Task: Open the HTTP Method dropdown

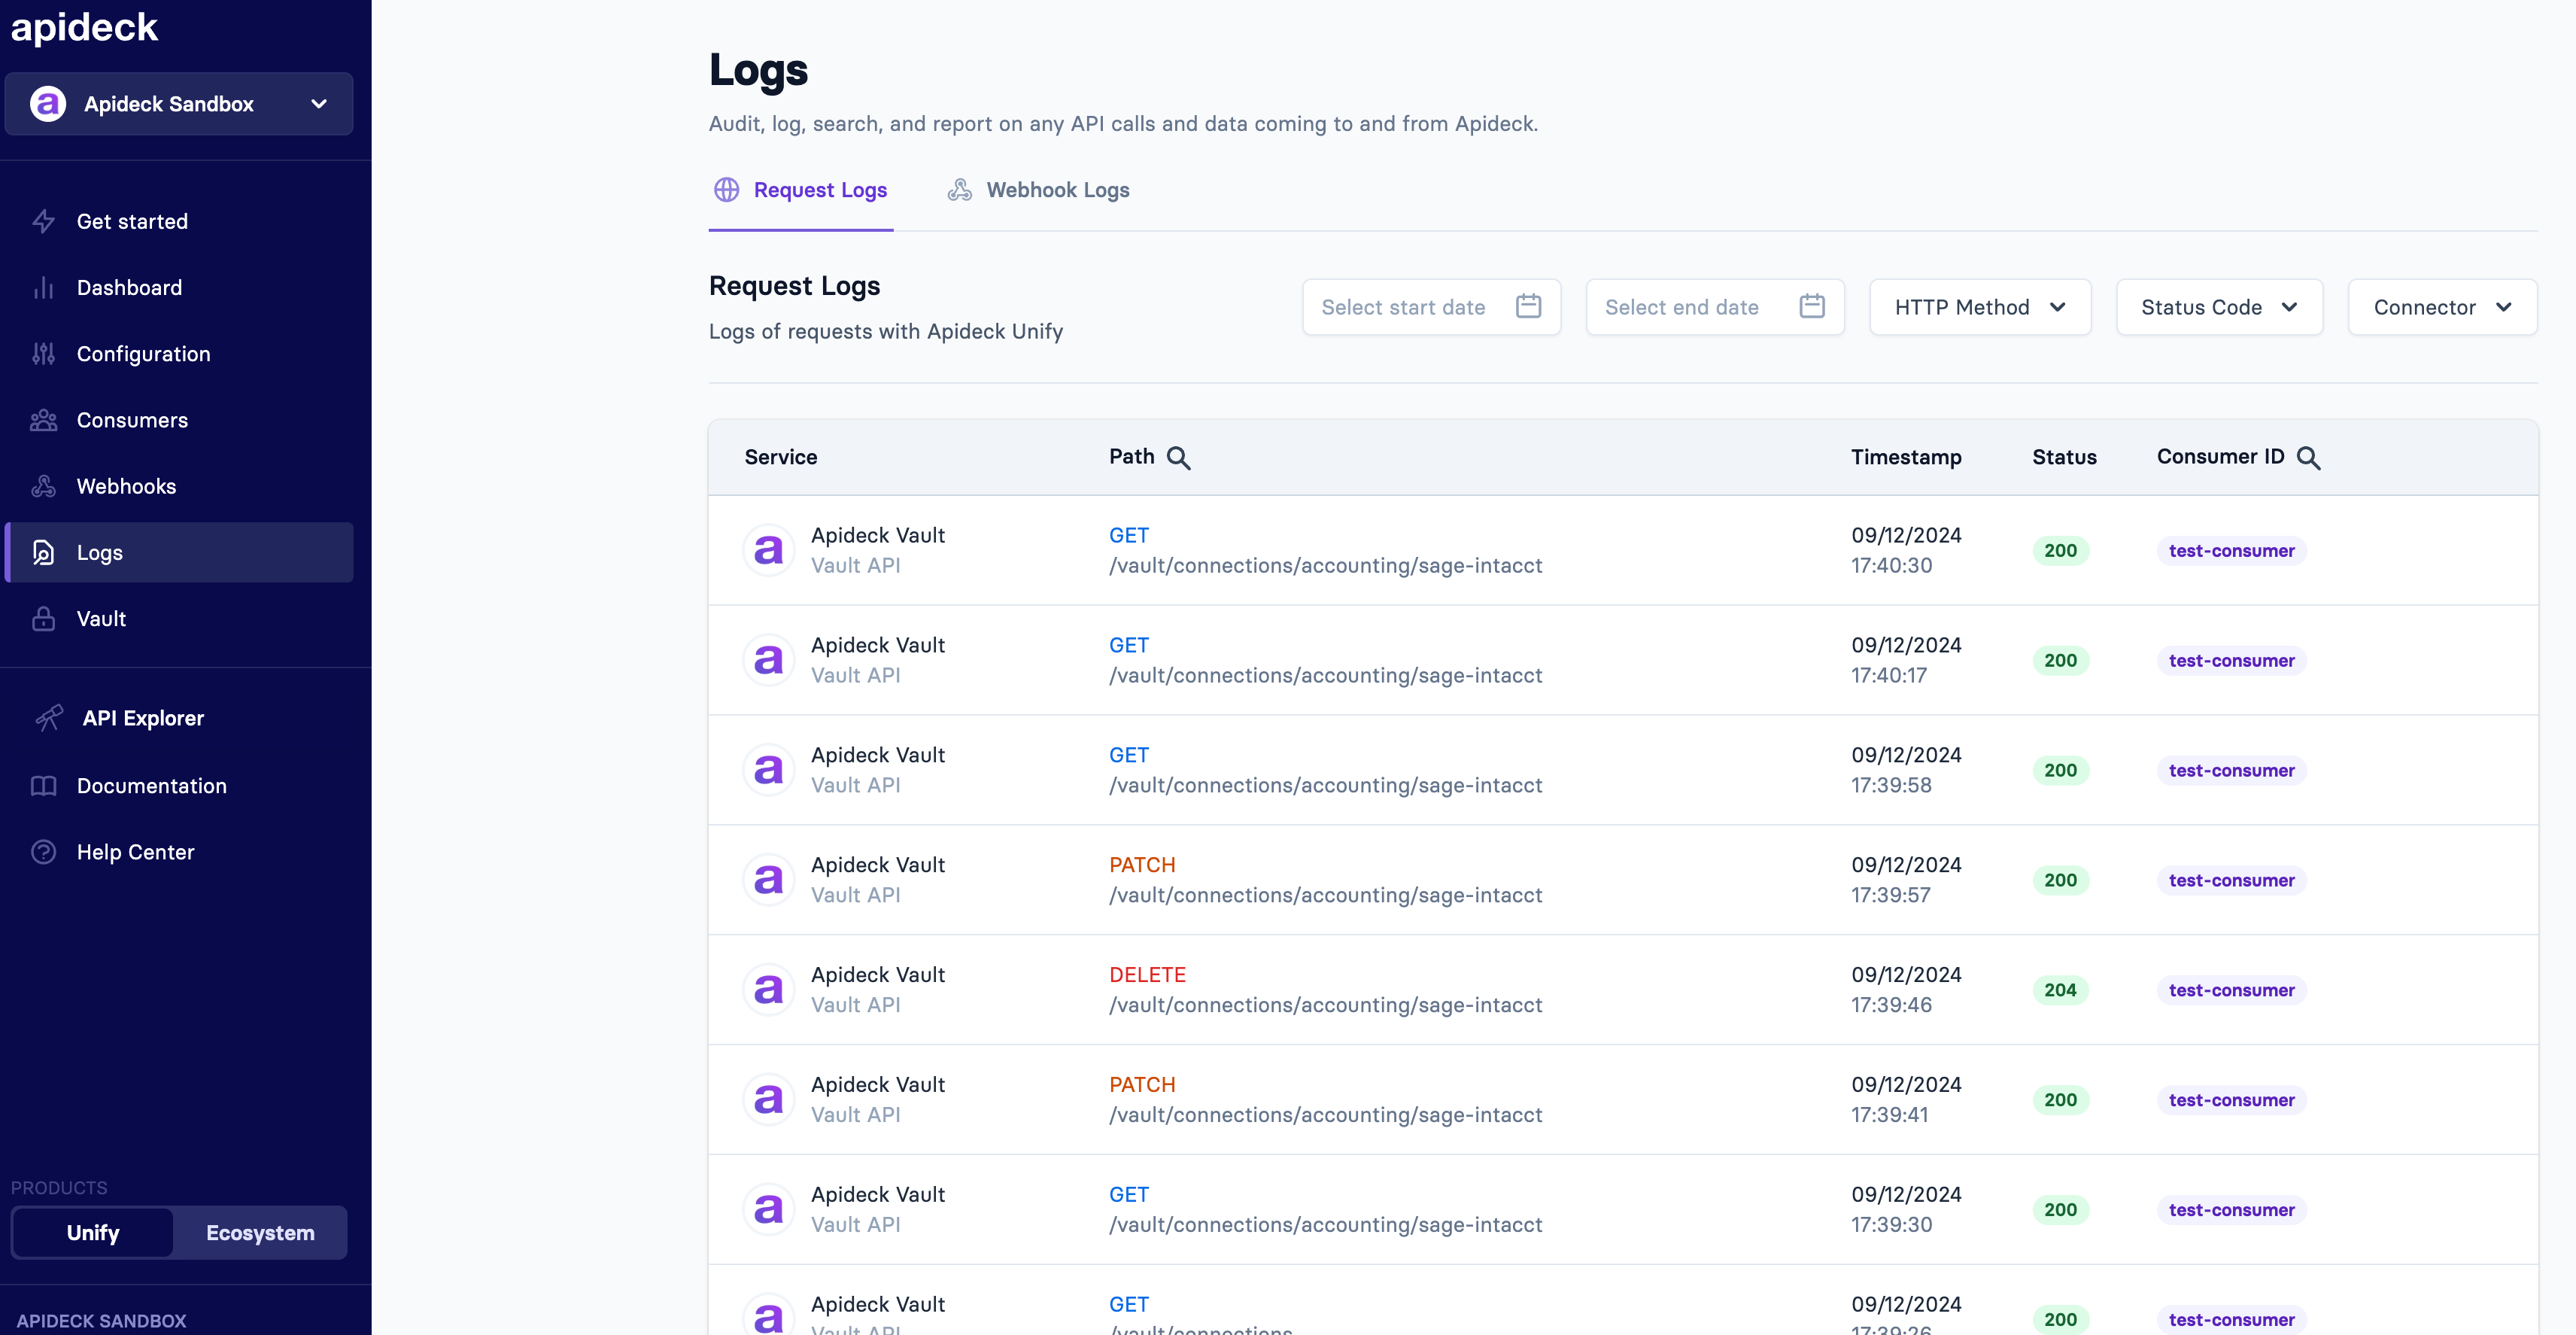Action: [x=1979, y=307]
